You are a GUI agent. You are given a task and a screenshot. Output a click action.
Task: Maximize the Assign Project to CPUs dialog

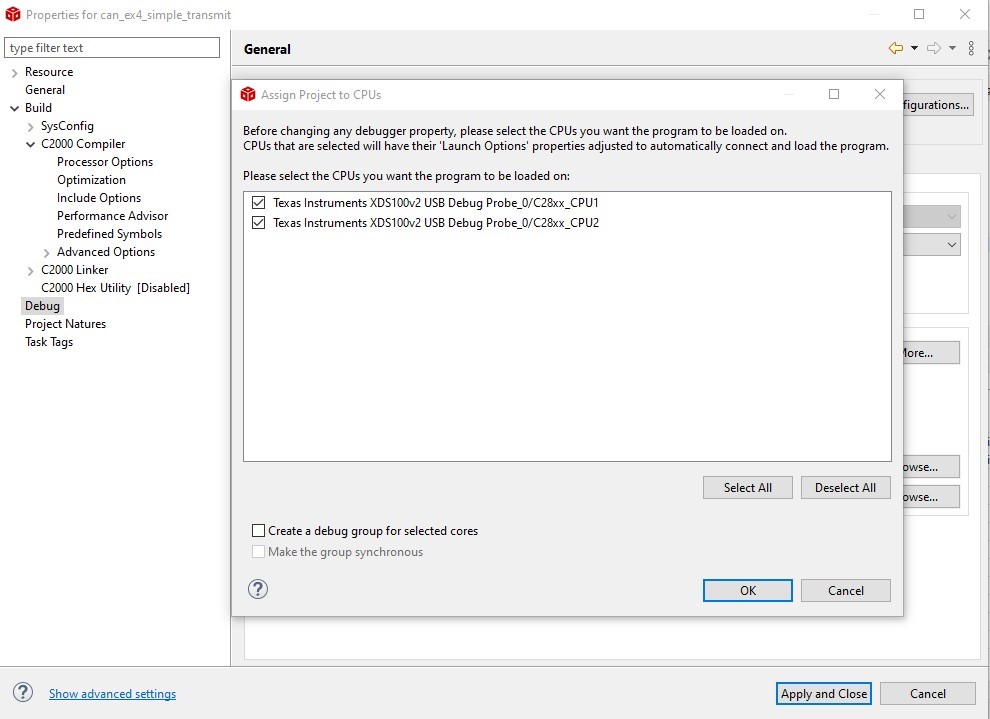[x=834, y=94]
